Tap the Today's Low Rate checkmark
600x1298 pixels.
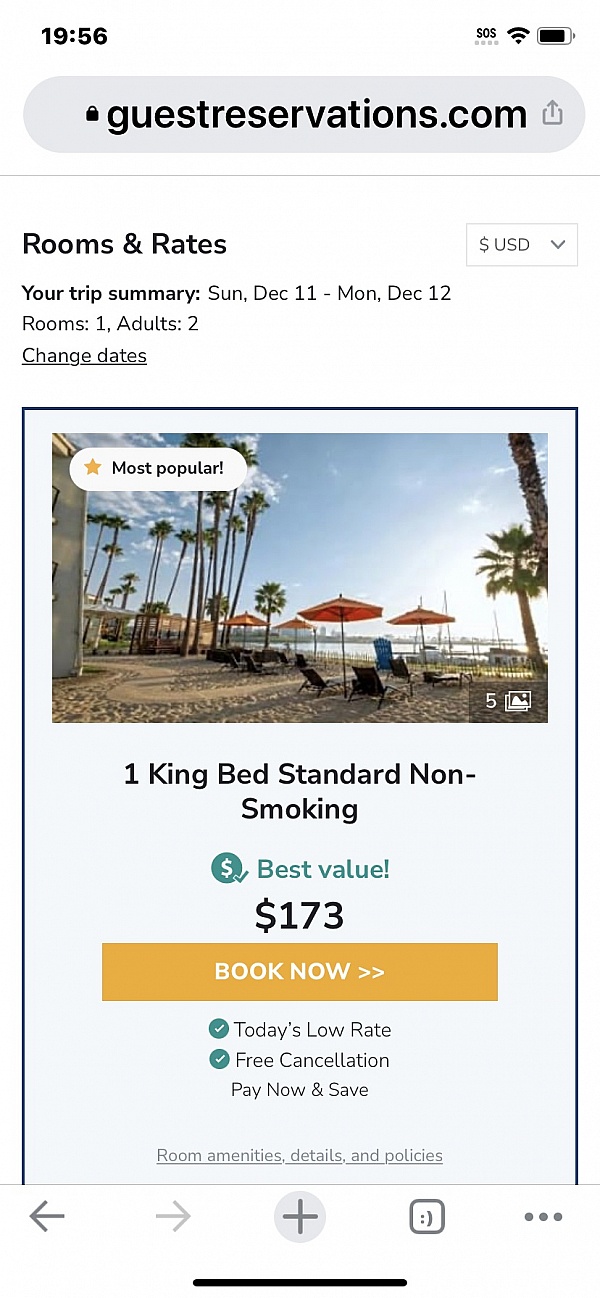(x=219, y=1029)
